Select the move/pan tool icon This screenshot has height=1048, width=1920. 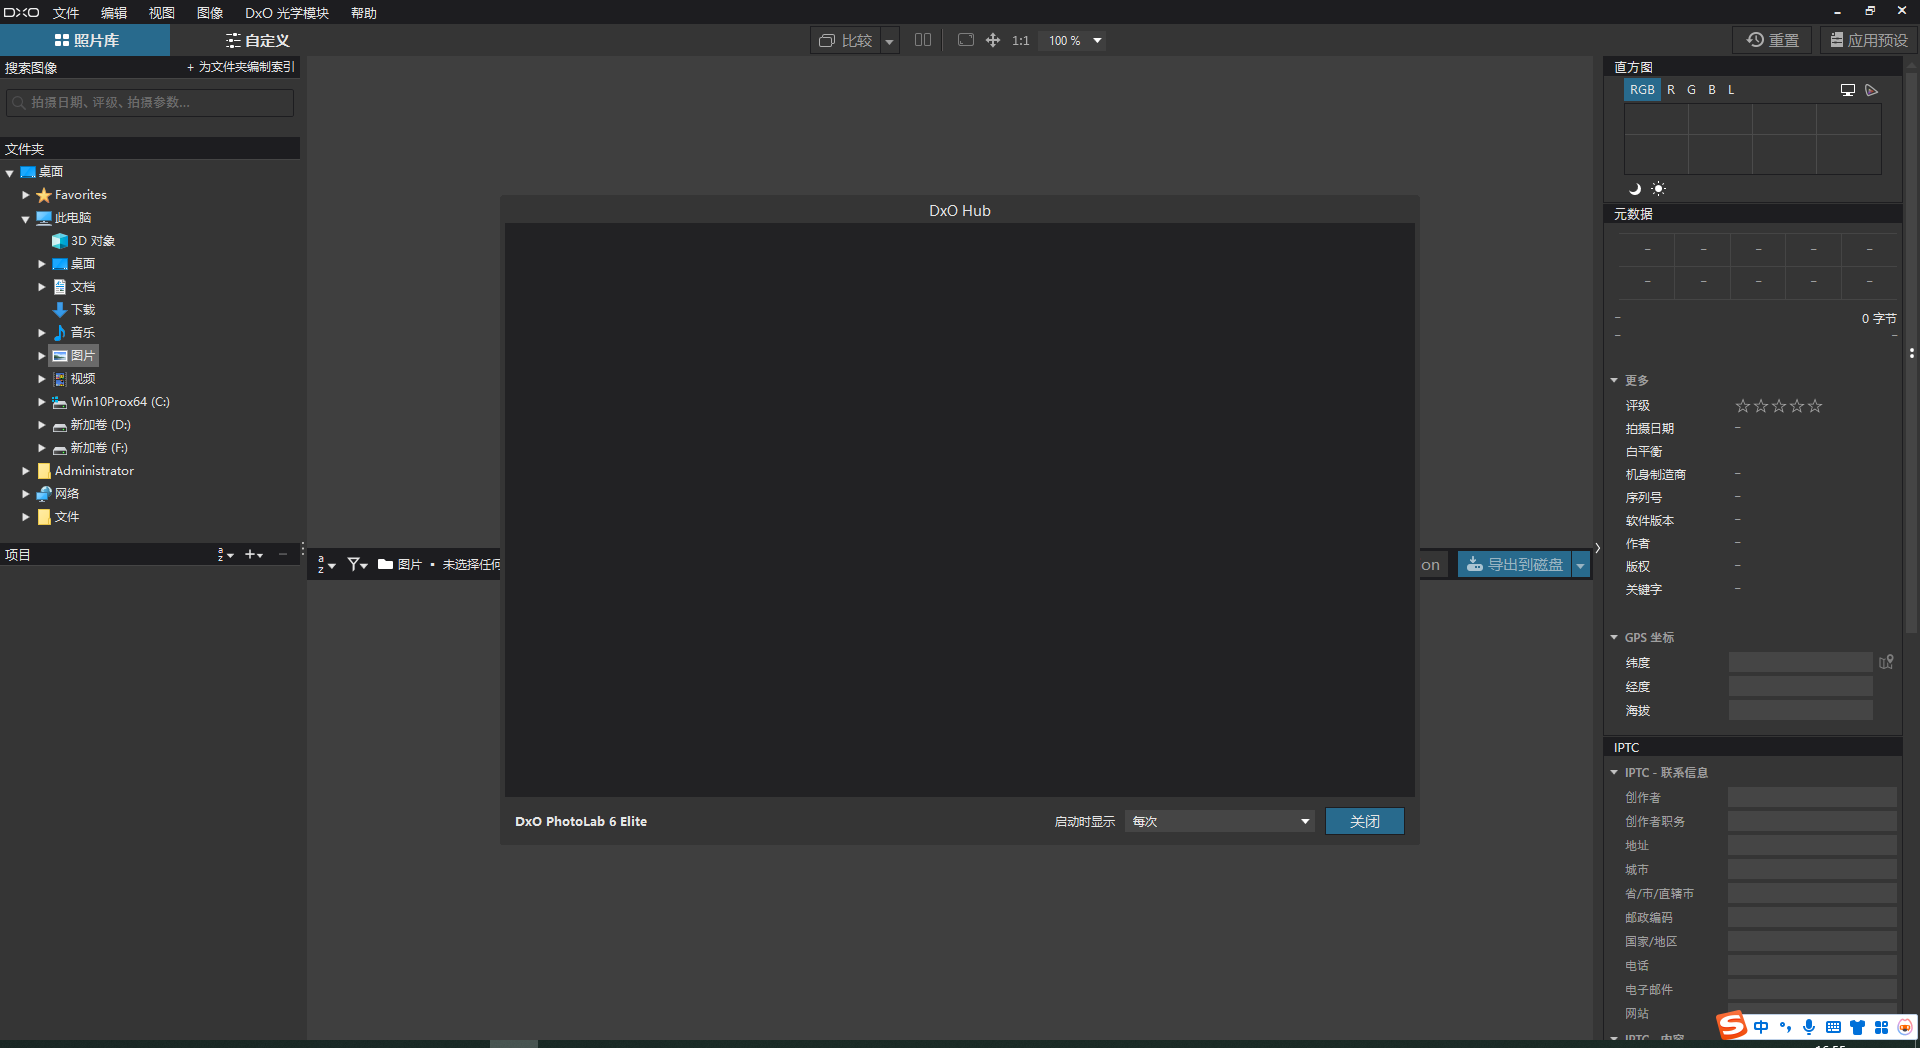[x=993, y=40]
